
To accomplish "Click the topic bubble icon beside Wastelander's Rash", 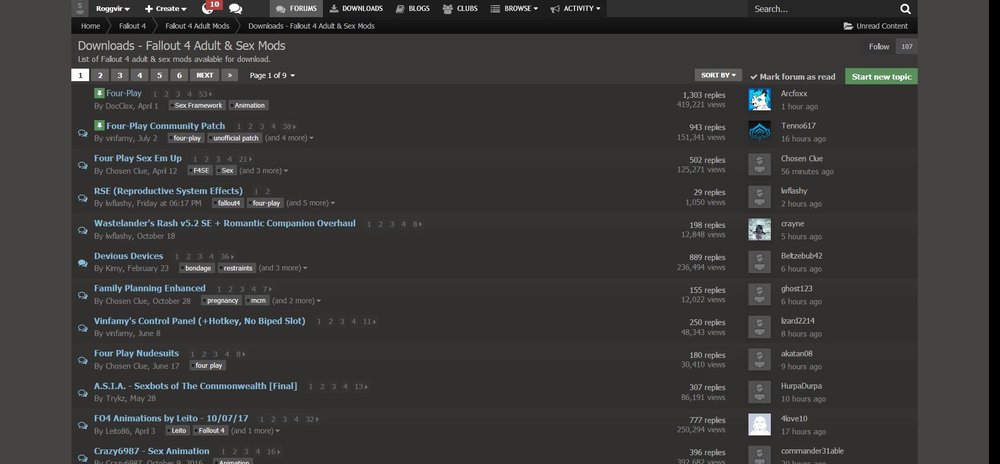I will click(83, 230).
